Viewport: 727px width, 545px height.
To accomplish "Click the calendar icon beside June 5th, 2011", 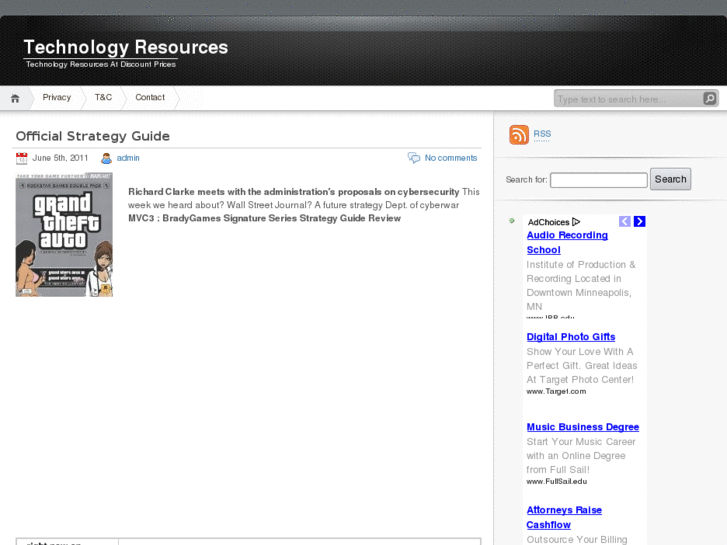I will coord(21,158).
